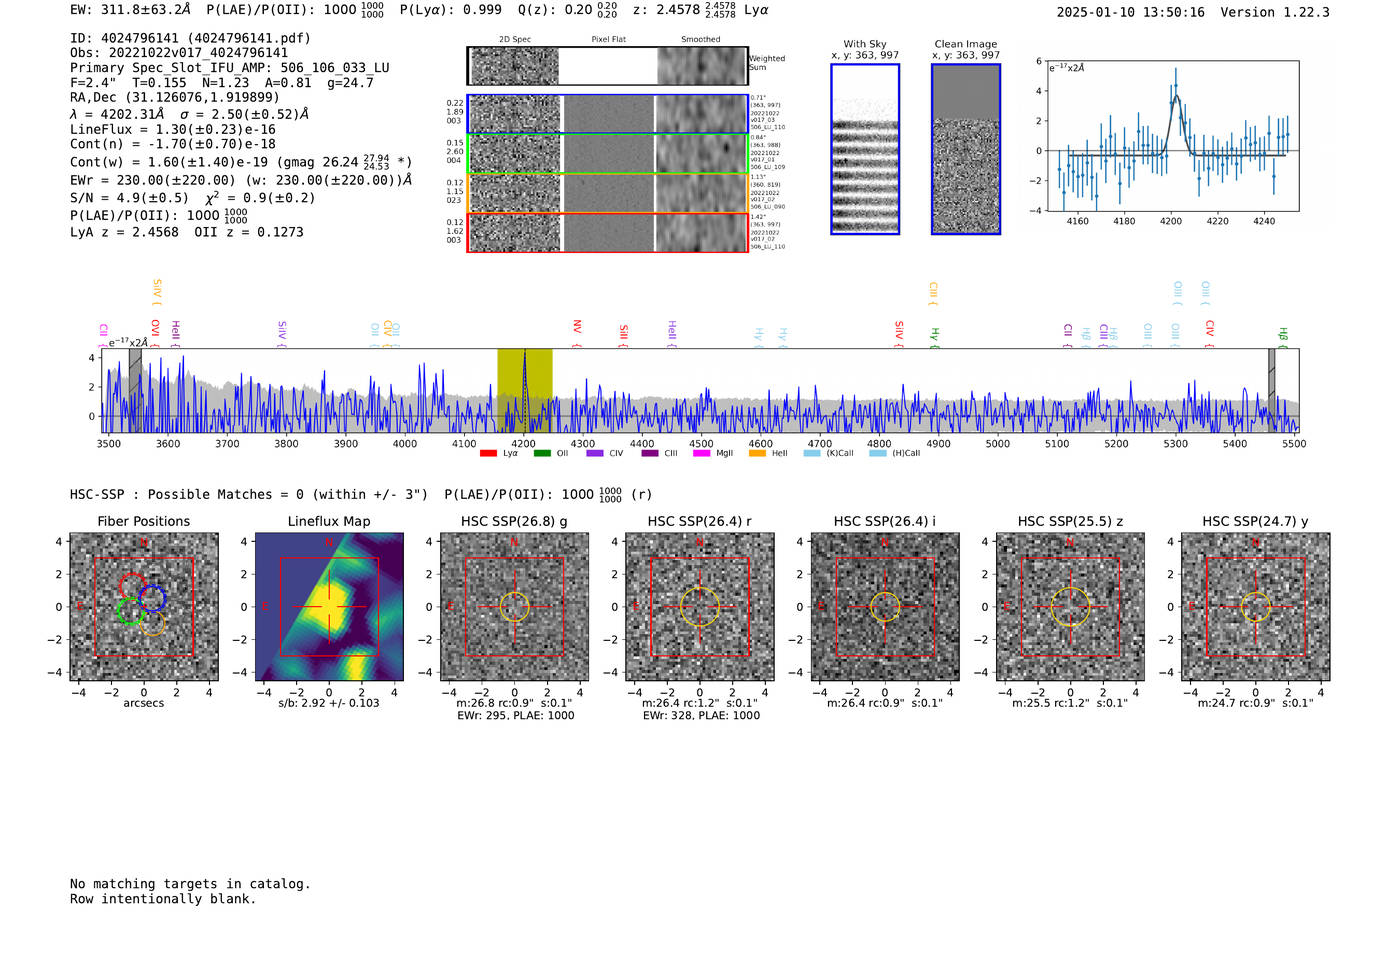Viewport: 1400px width, 953px height.
Task: Click the Clean Image CCD panel
Action: (x=966, y=149)
